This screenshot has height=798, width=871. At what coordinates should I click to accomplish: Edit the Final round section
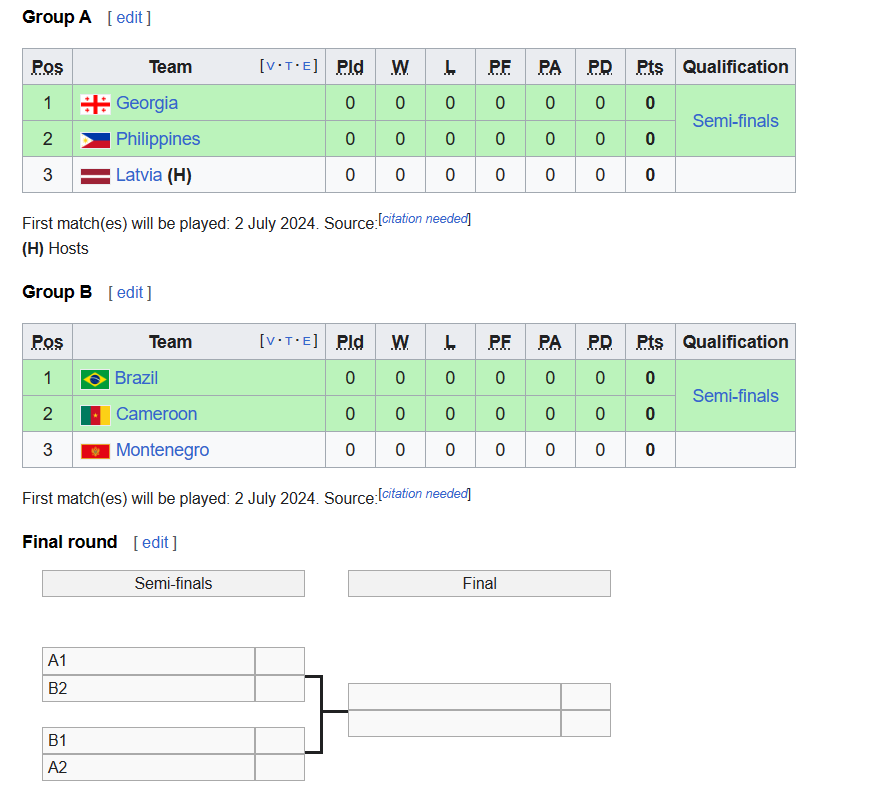(x=155, y=542)
